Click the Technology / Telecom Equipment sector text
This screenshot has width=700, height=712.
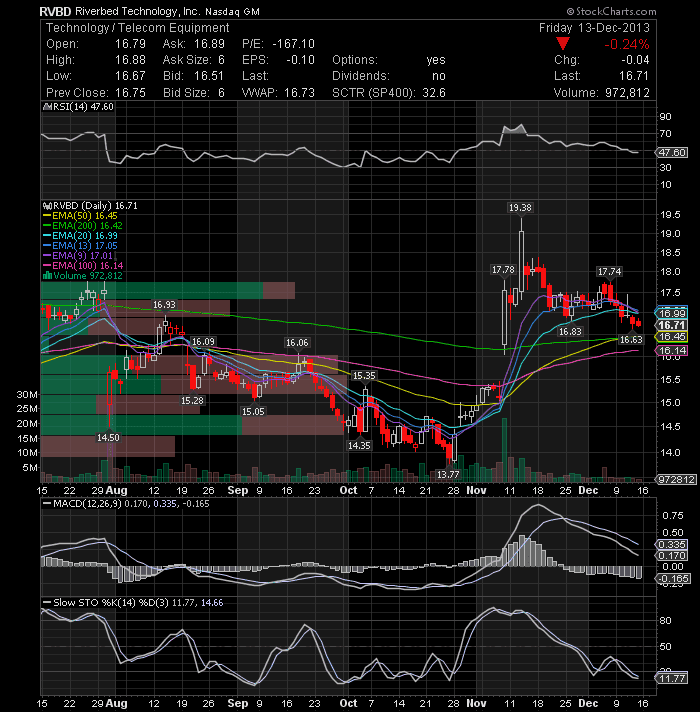pos(138,28)
